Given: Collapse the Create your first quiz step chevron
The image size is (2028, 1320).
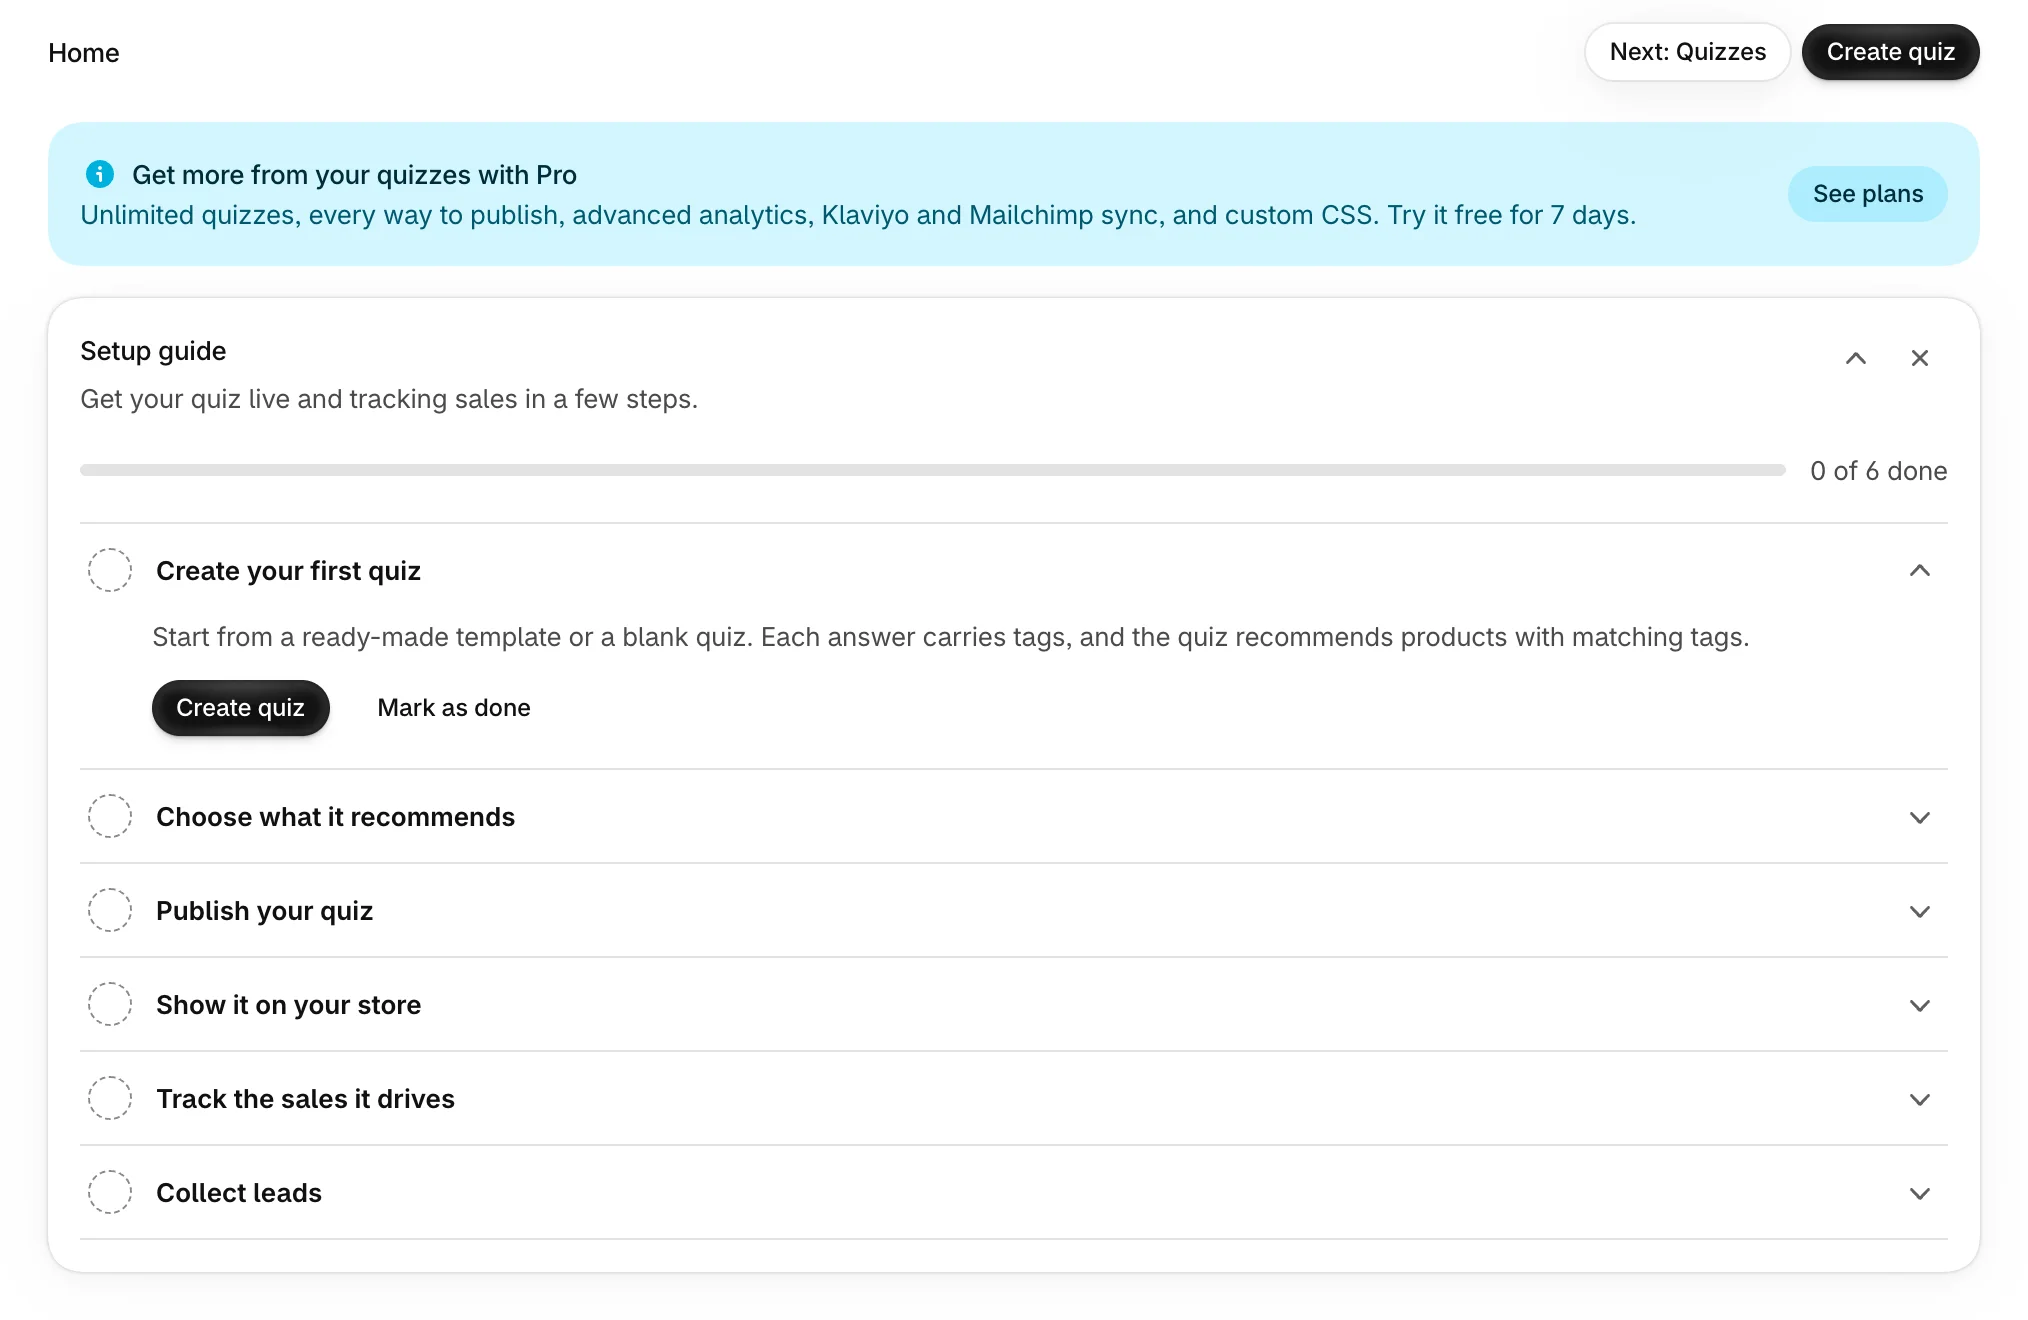Looking at the screenshot, I should point(1920,570).
